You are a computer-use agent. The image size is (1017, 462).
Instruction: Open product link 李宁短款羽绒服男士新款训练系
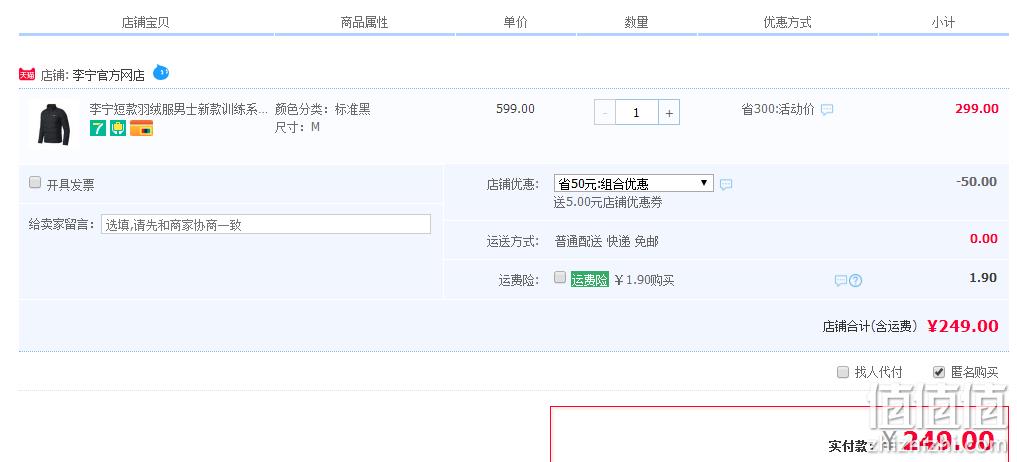pyautogui.click(x=178, y=109)
